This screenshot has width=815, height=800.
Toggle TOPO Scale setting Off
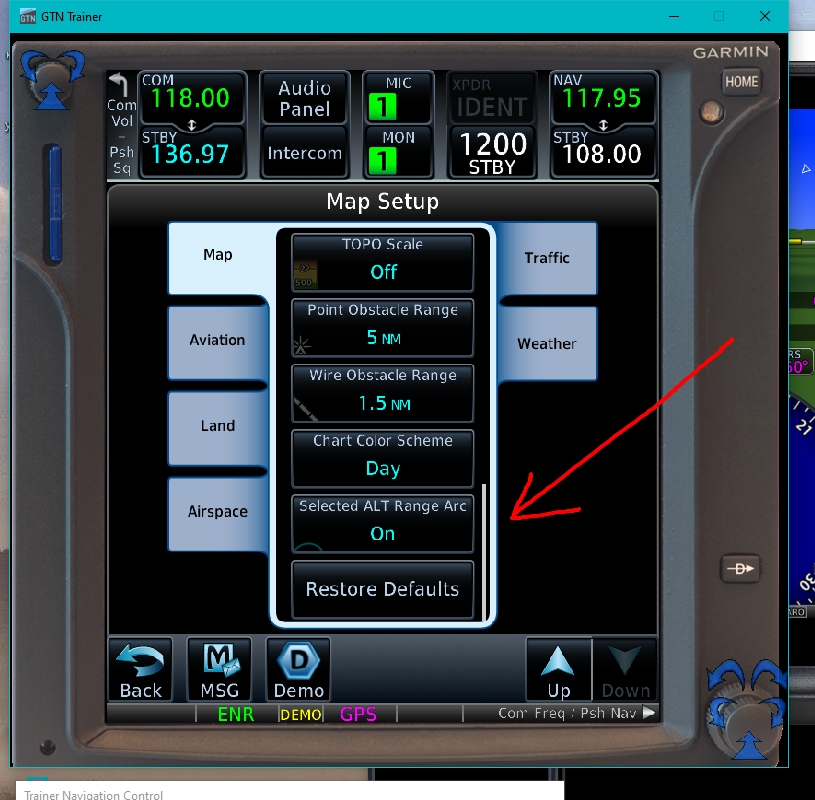(383, 263)
